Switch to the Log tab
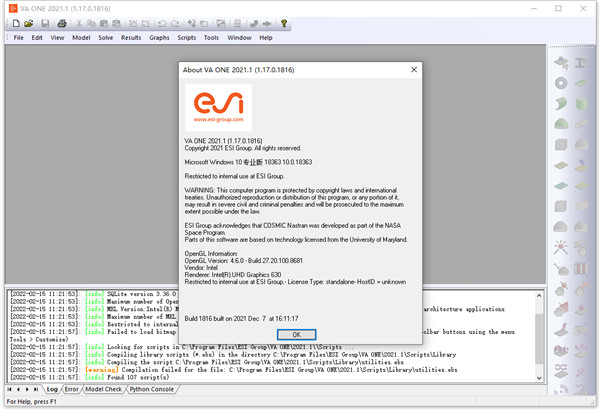 (x=52, y=389)
